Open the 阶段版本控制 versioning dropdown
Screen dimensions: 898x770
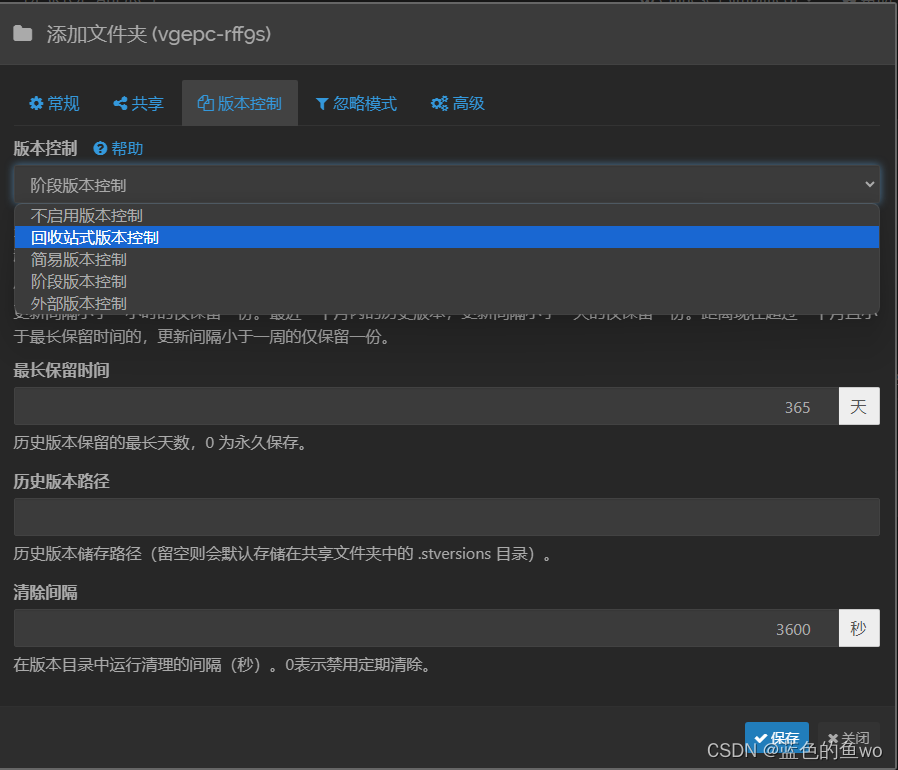tap(447, 184)
